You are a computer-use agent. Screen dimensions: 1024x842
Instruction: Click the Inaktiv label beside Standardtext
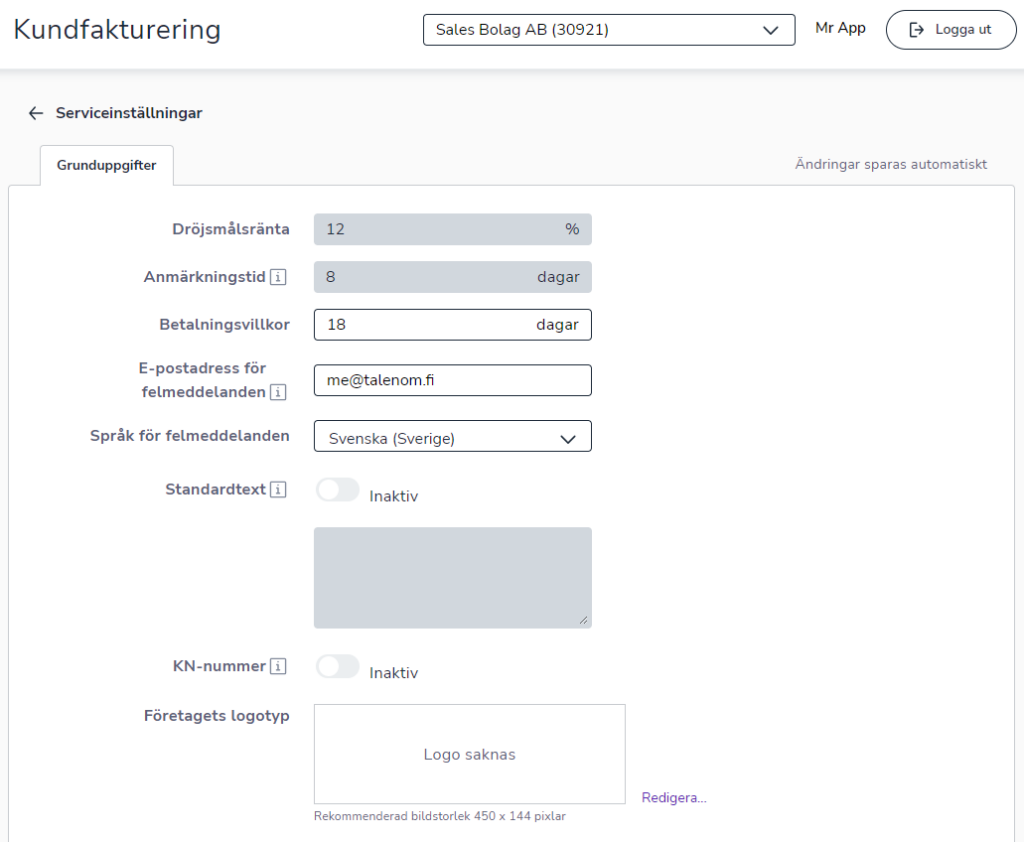(393, 496)
